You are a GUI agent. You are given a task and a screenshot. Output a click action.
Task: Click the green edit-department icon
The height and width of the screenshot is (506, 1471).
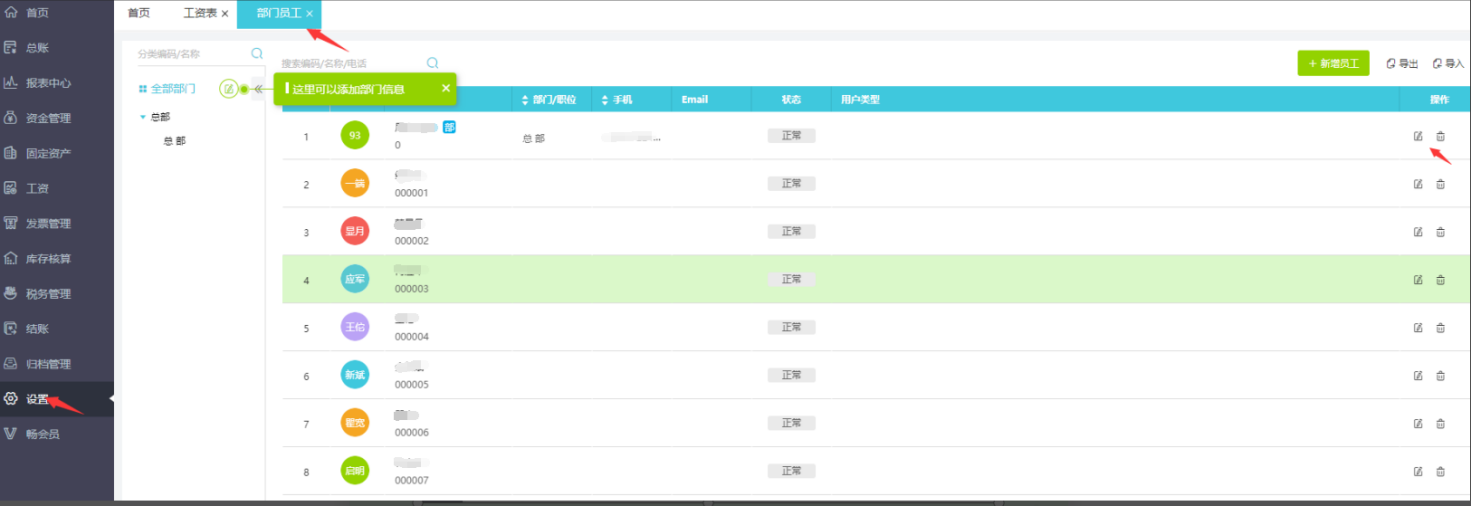[228, 89]
